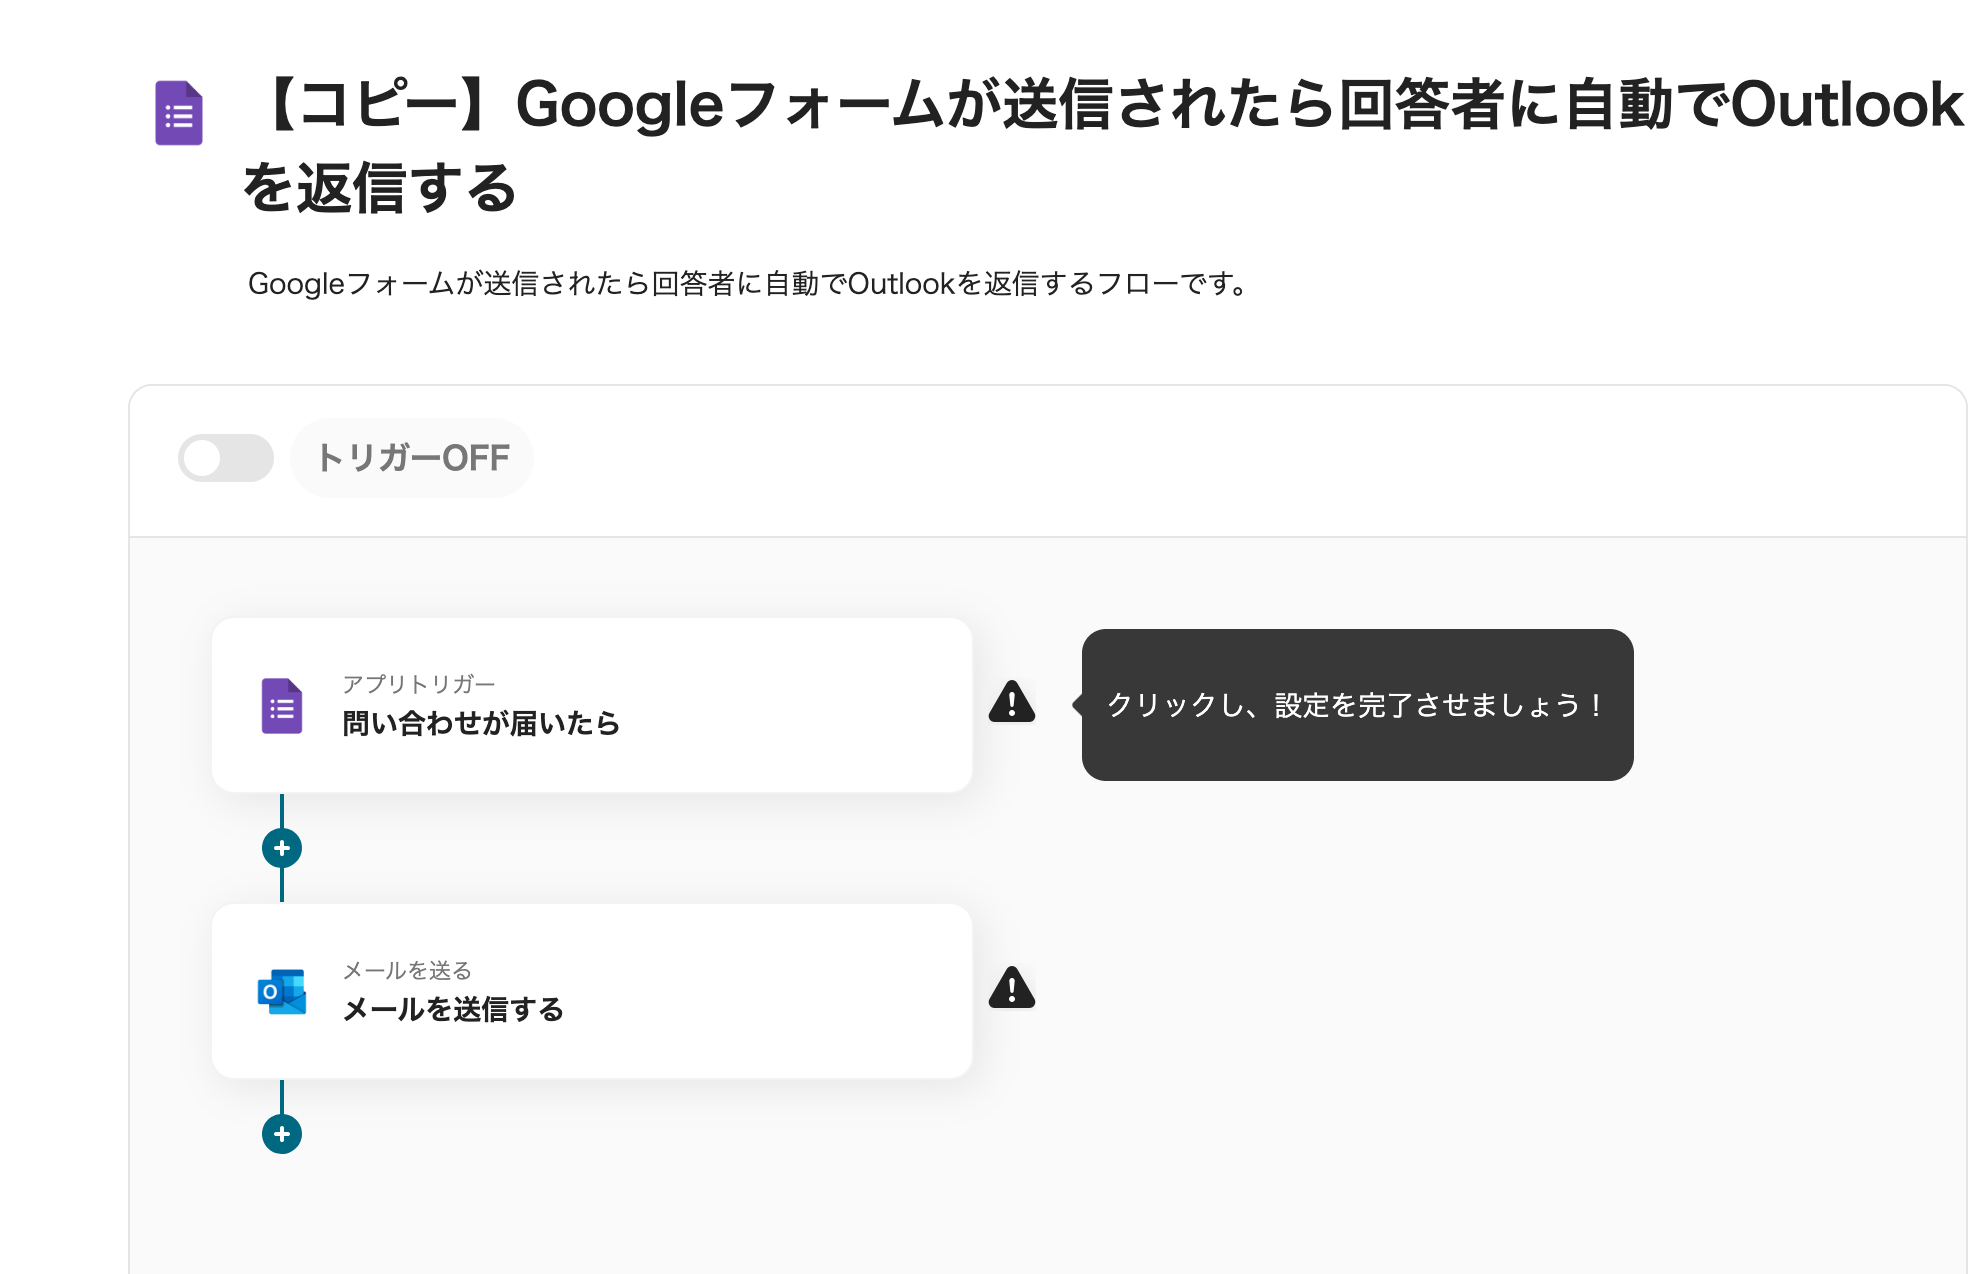Click the plus icon below the Outlook card
The image size is (1974, 1274).
point(283,1135)
